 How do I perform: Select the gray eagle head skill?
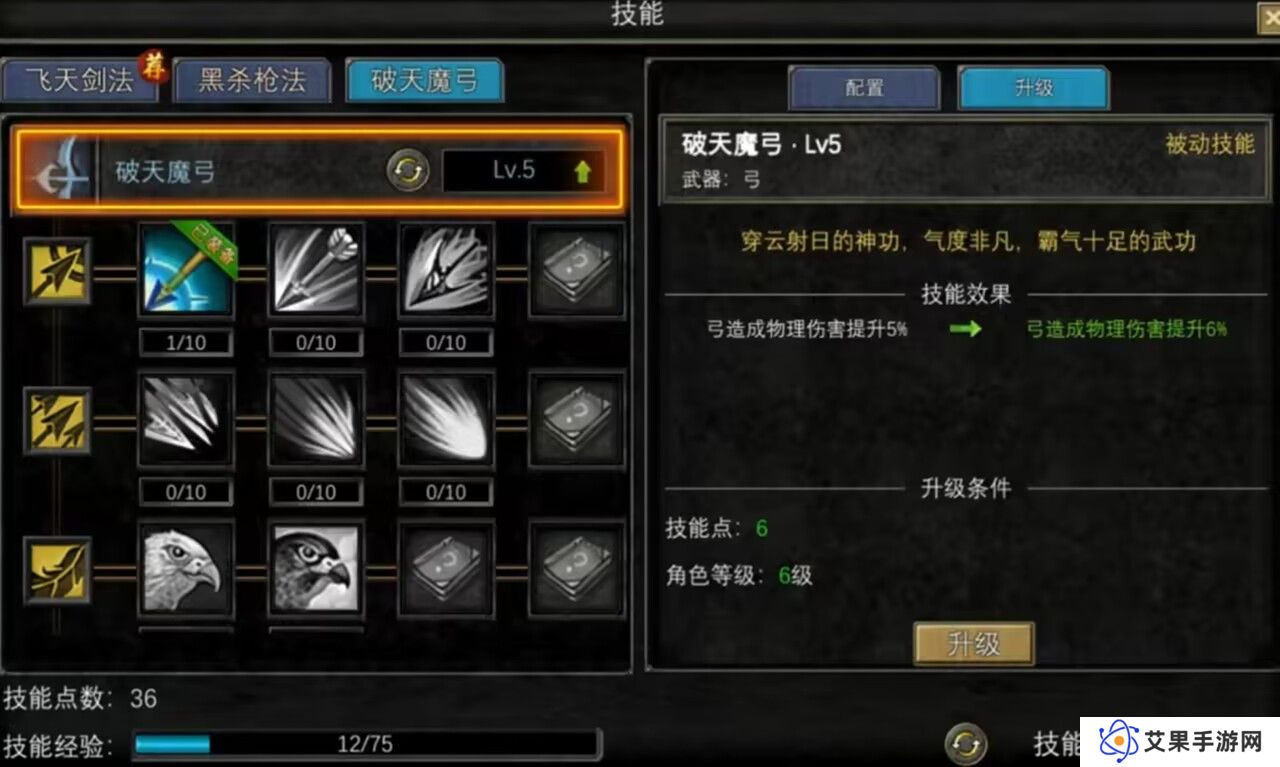tap(186, 570)
